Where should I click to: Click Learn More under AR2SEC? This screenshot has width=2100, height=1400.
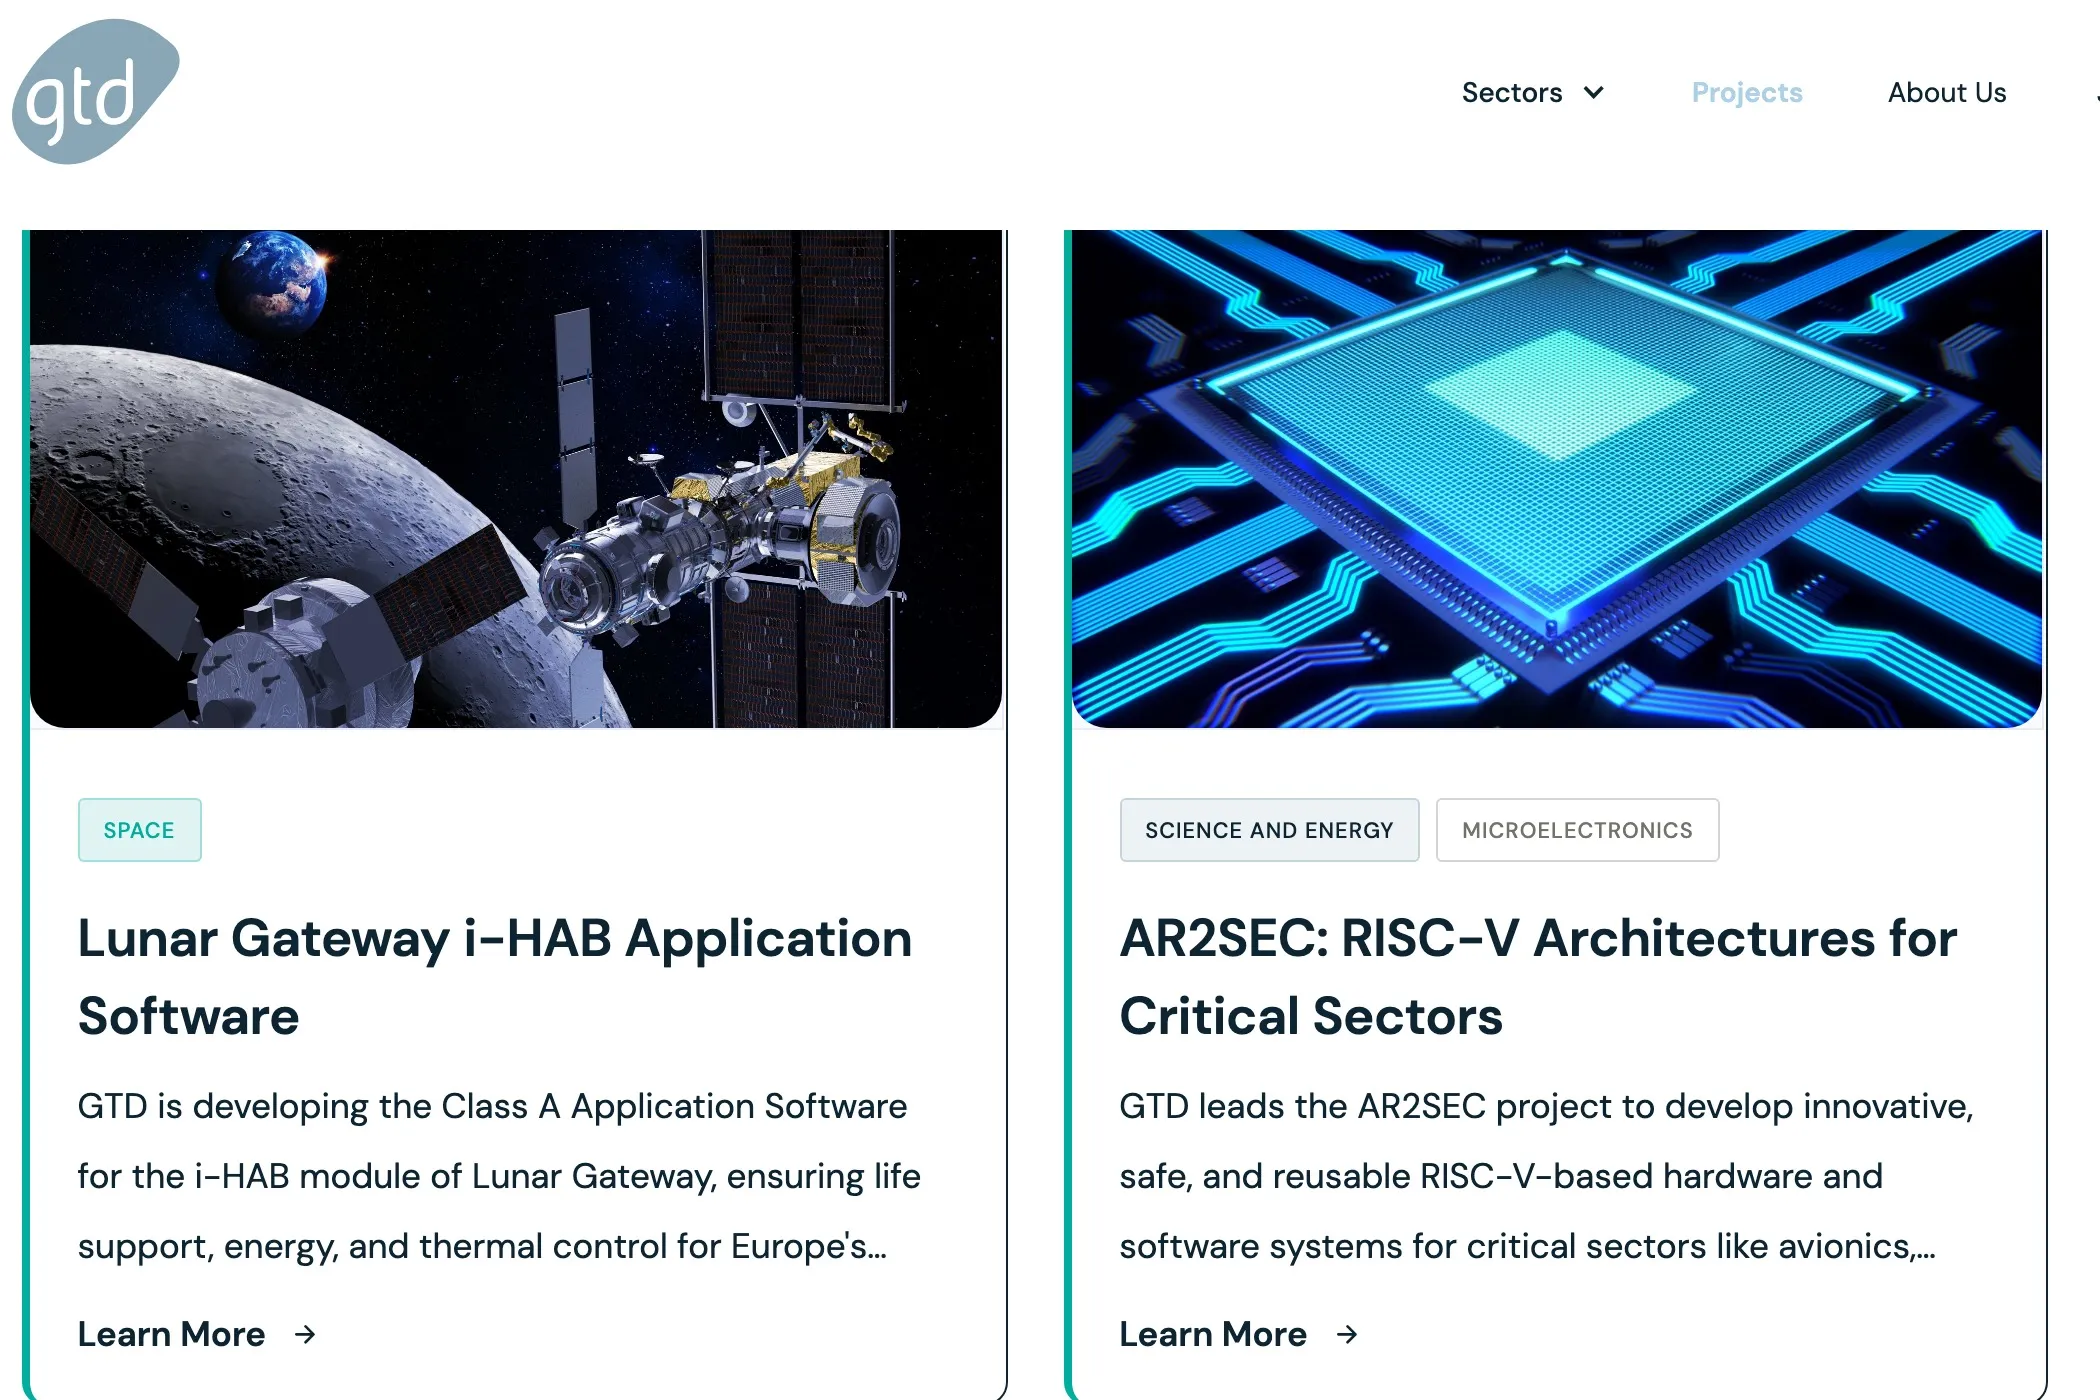1213,1334
